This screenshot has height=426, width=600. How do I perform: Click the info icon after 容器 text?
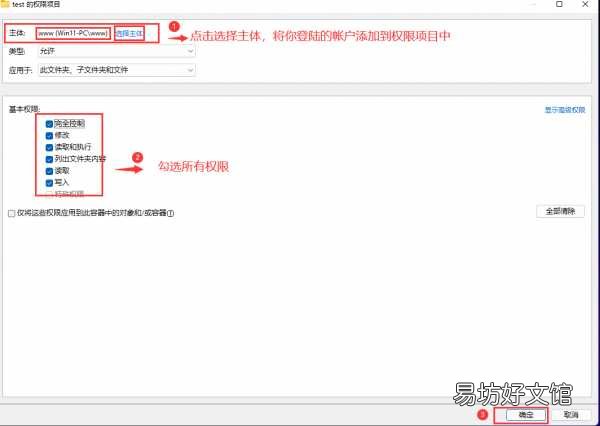[171, 214]
